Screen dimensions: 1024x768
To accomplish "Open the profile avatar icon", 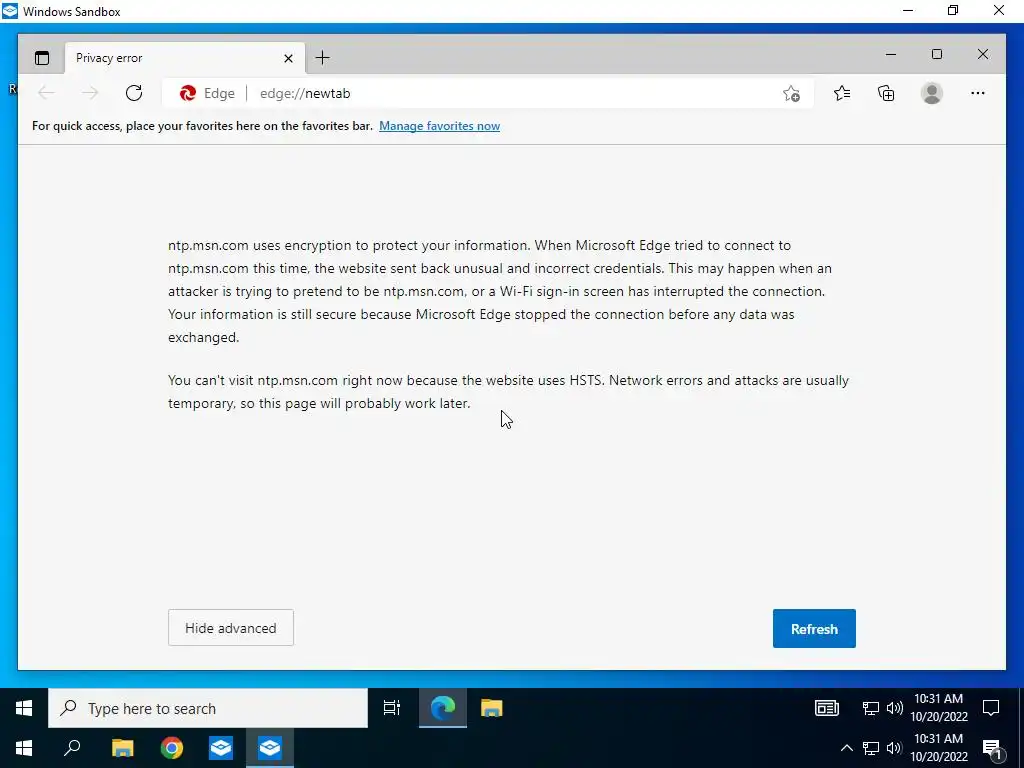I will pos(932,93).
